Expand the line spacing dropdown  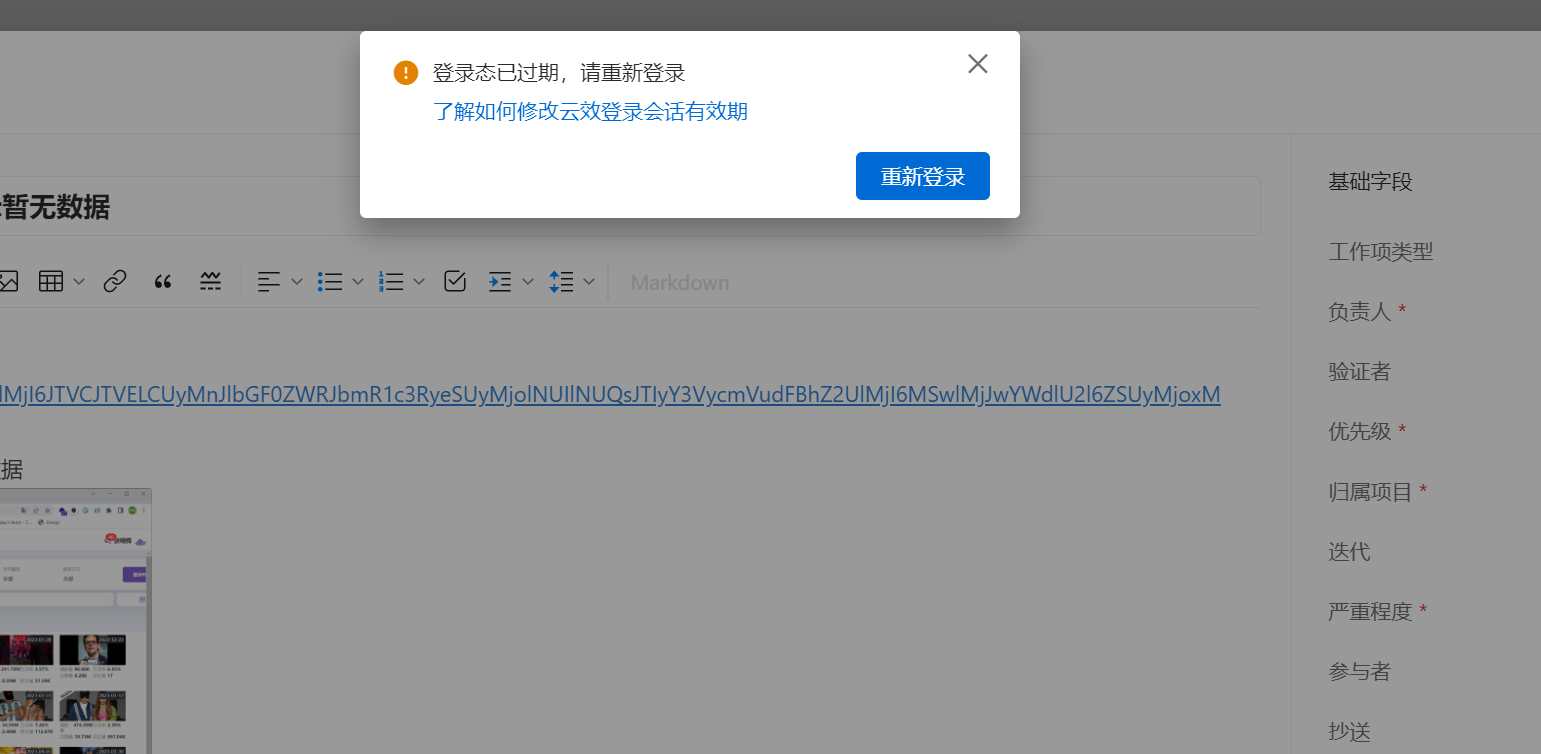(589, 281)
